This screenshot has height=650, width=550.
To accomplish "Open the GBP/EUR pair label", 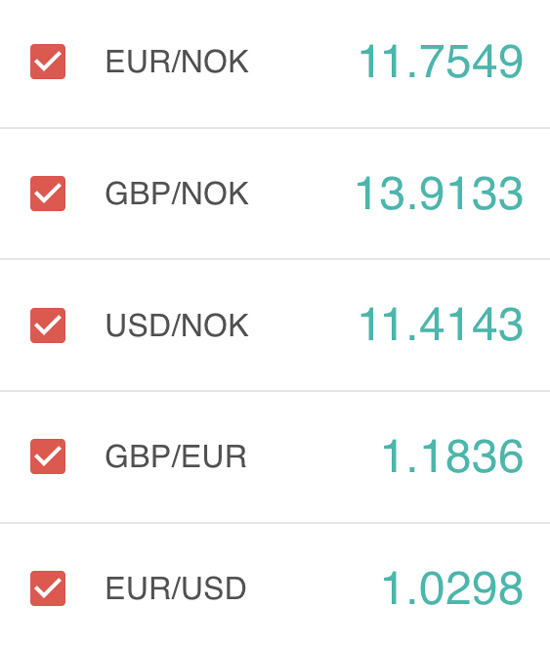I will [x=176, y=456].
